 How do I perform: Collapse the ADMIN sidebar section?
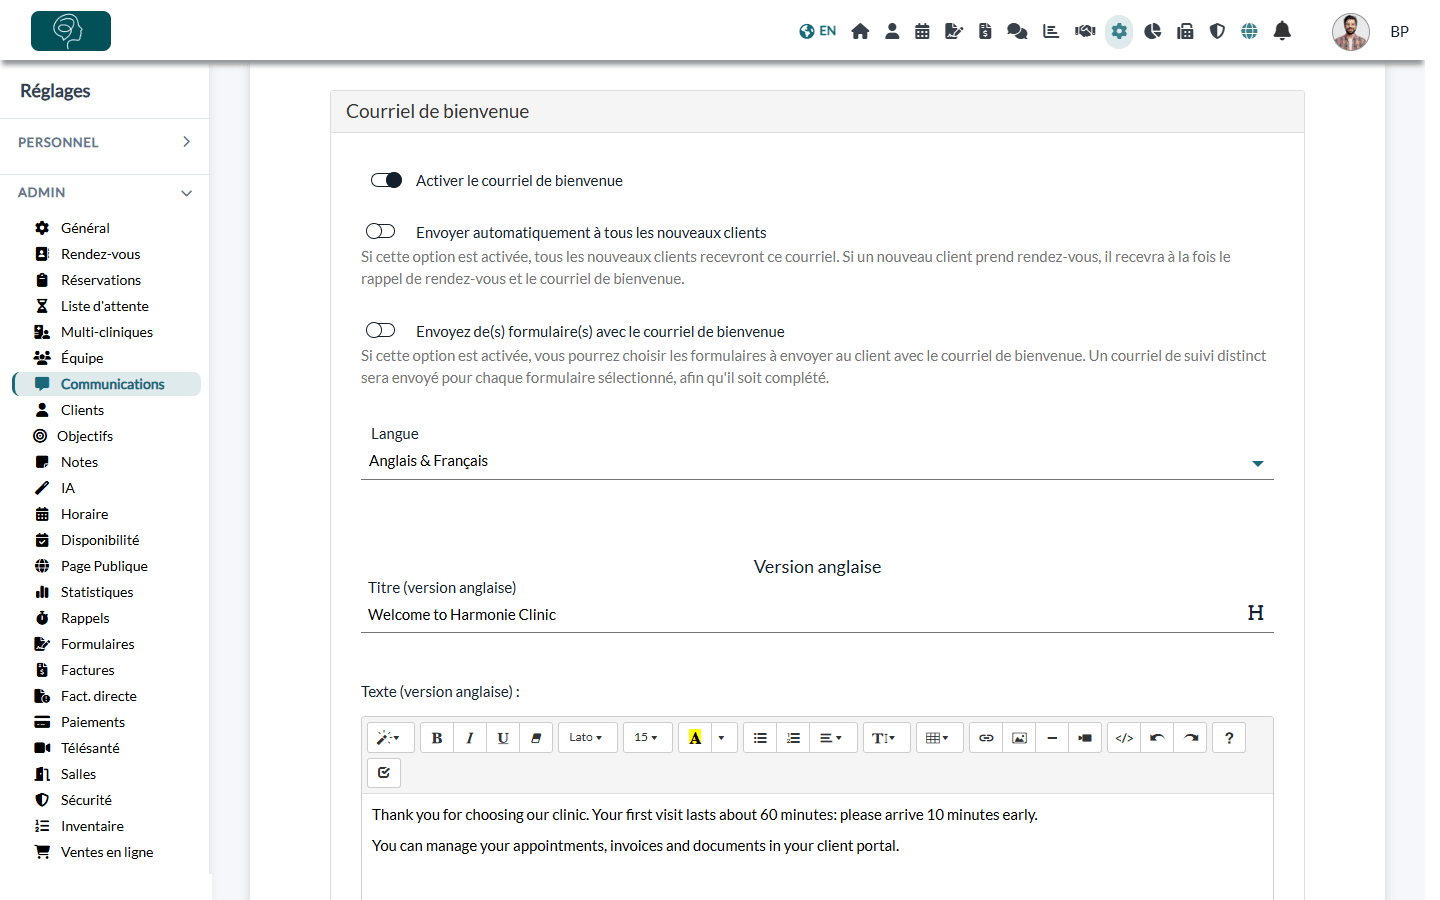coord(104,192)
